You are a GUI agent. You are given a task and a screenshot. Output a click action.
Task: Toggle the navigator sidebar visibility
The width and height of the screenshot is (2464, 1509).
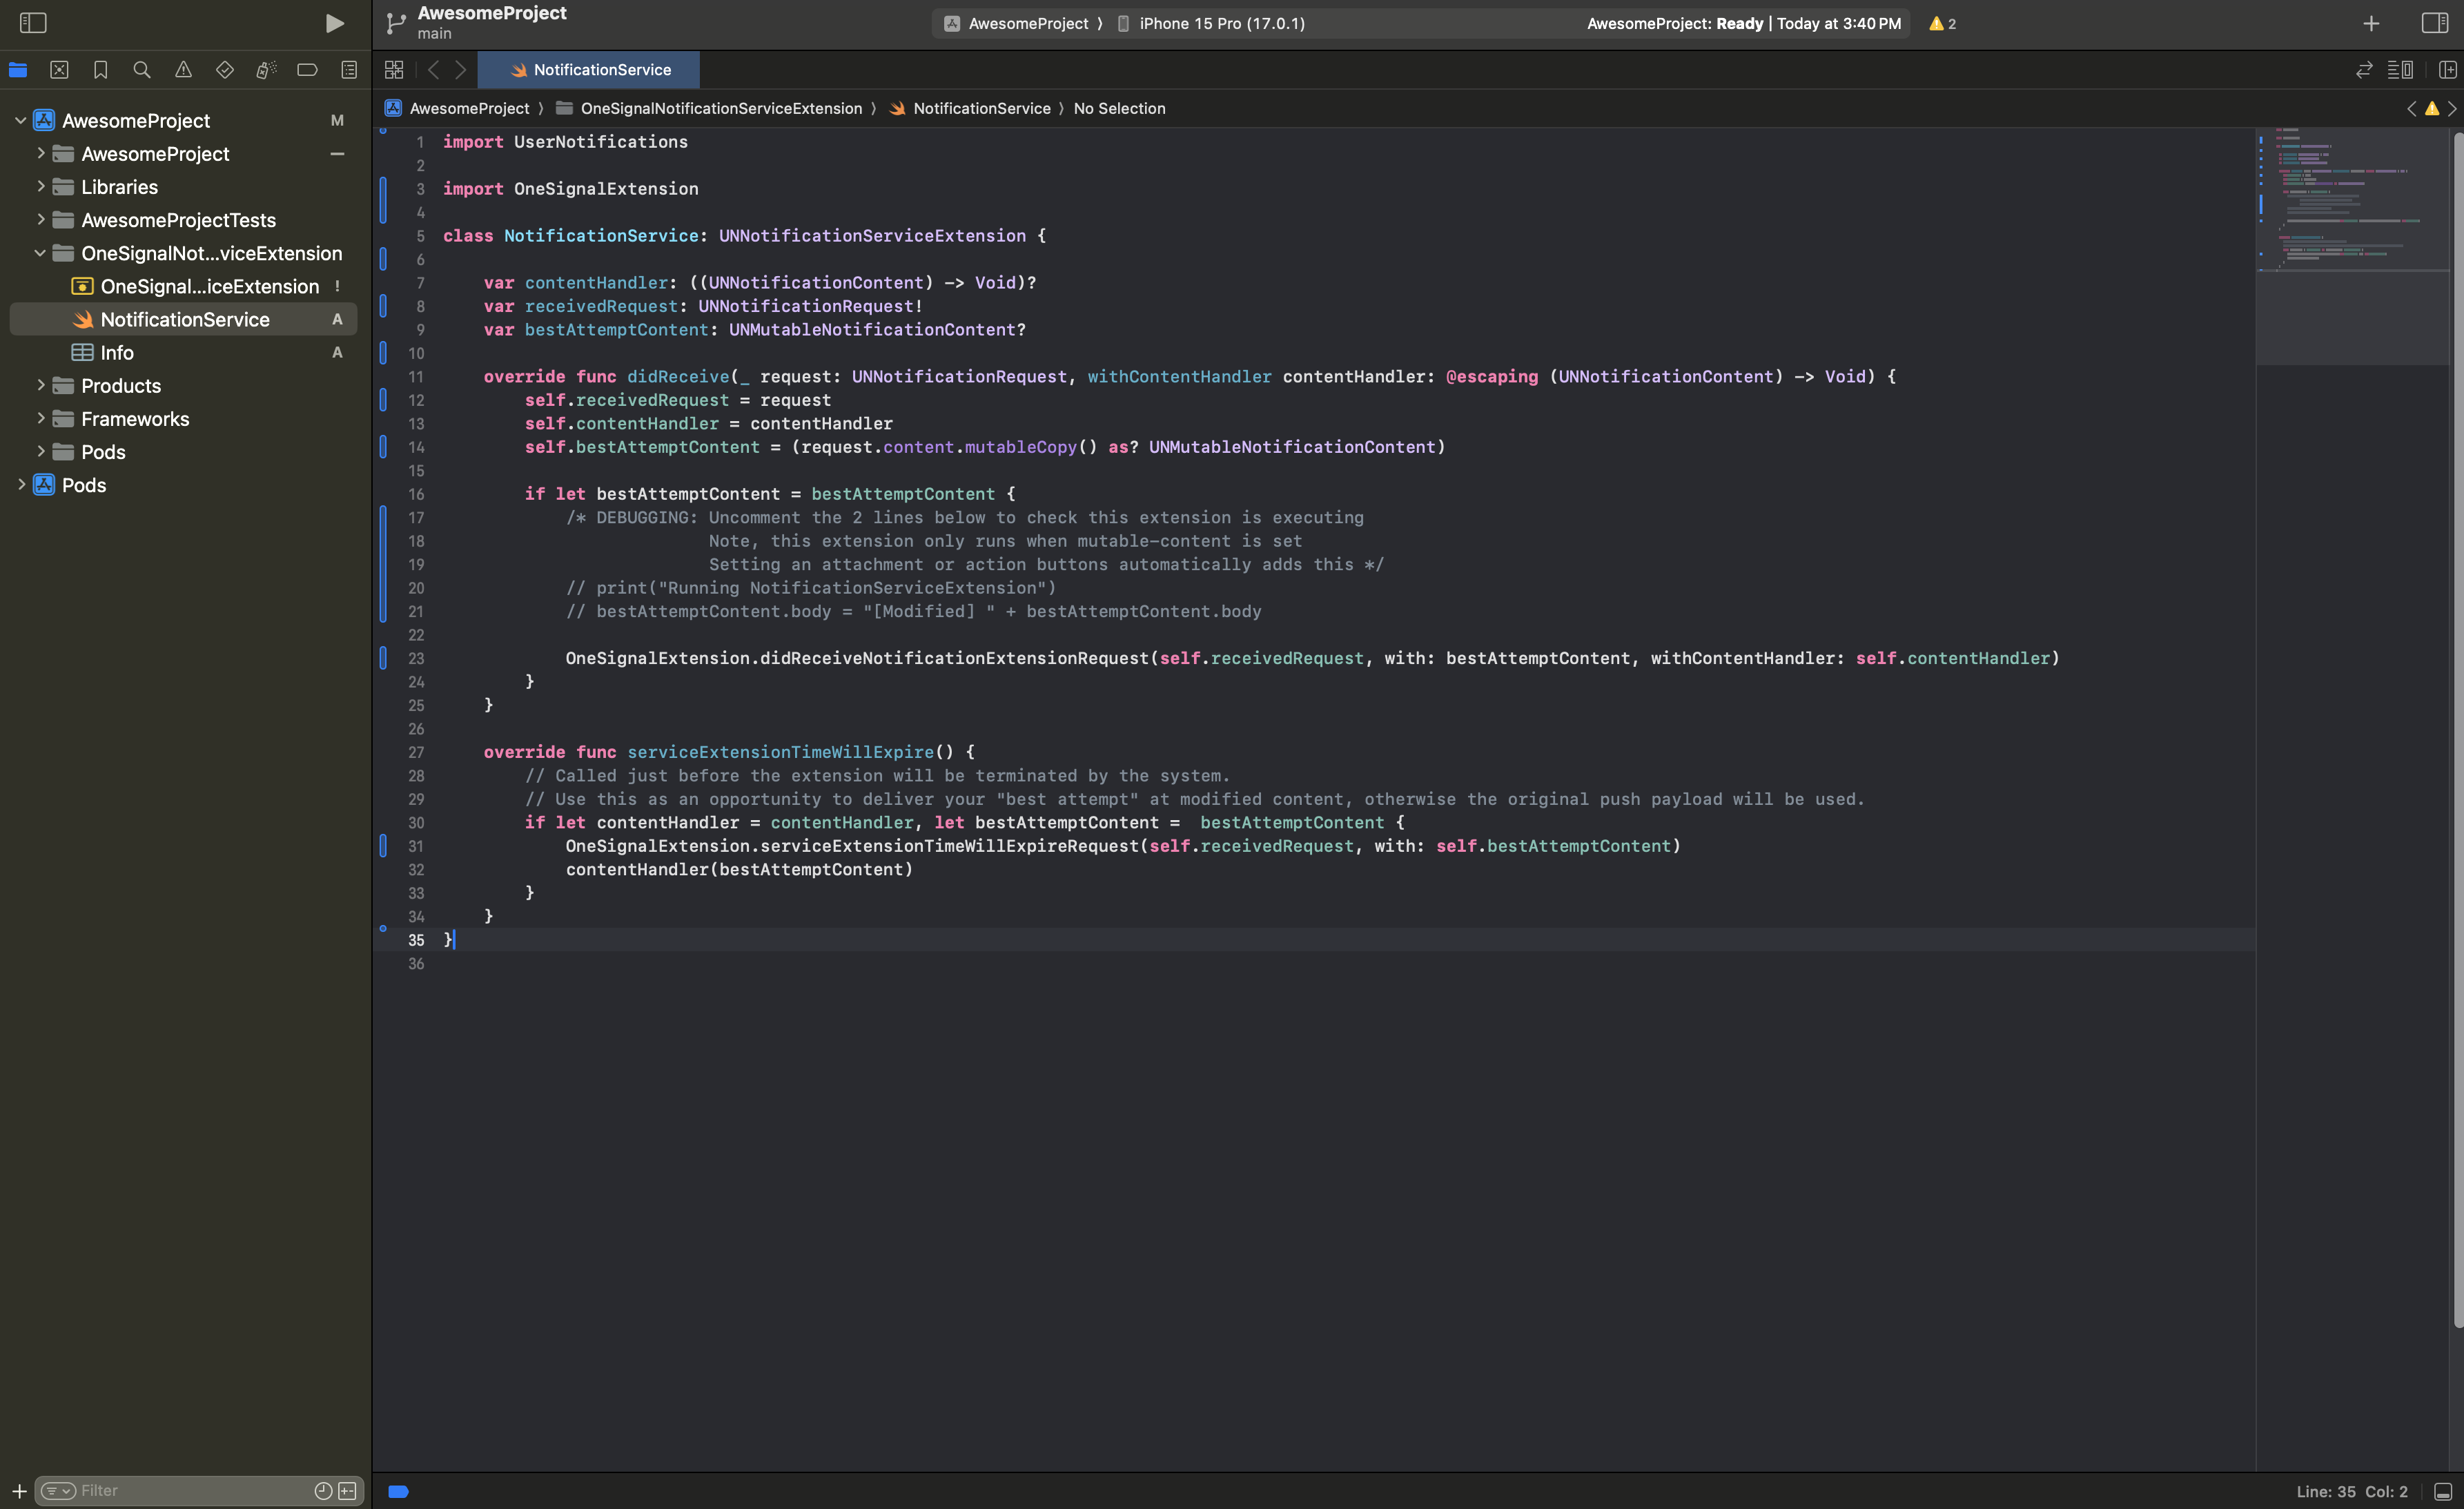tap(33, 23)
